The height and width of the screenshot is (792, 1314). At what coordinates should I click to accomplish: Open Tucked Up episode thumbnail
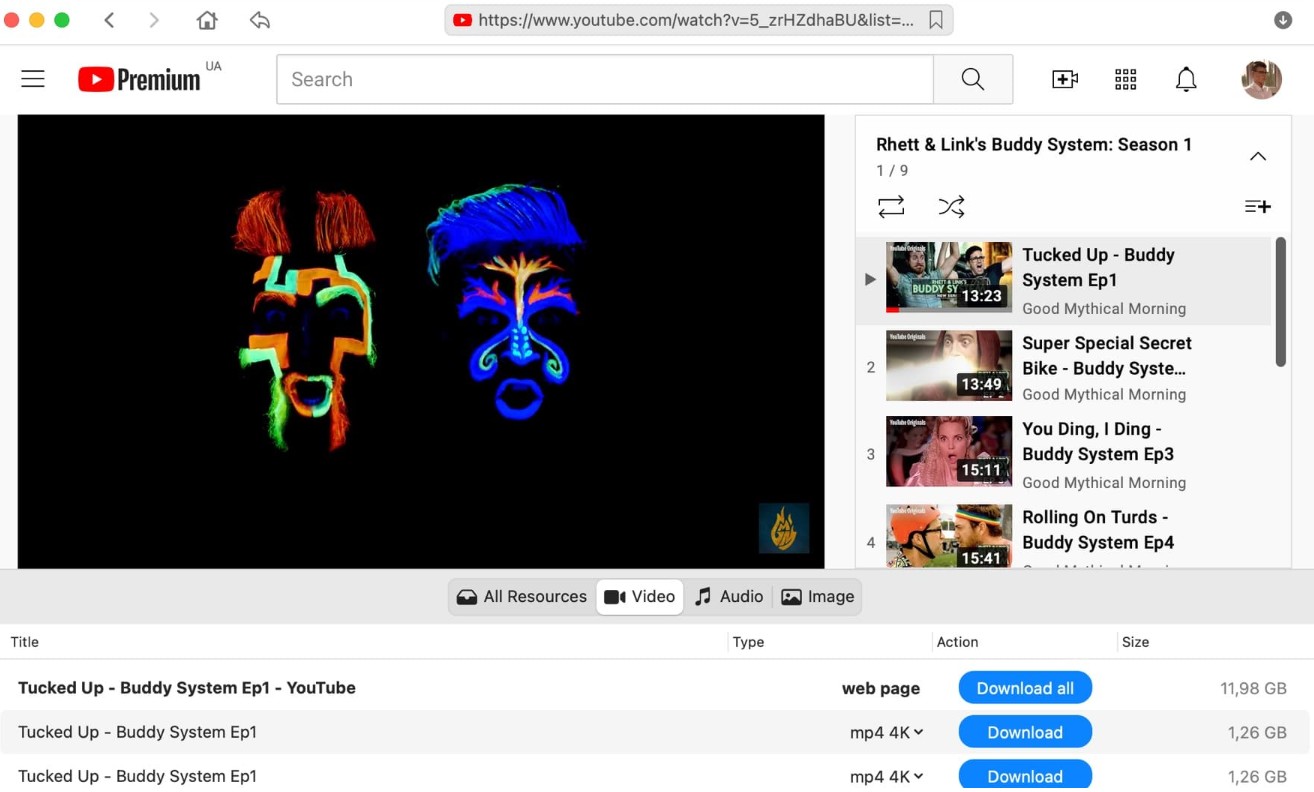click(x=949, y=277)
